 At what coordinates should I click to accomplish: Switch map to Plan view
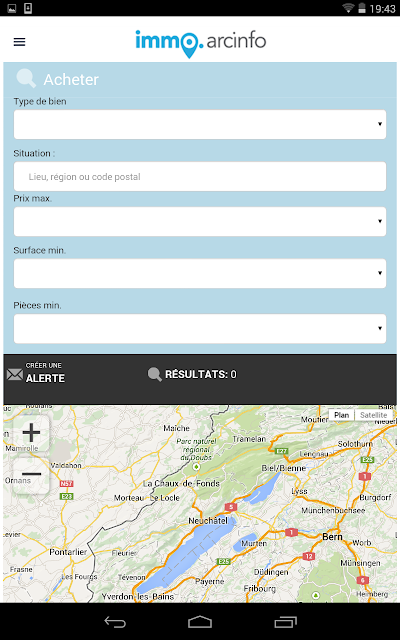(342, 415)
